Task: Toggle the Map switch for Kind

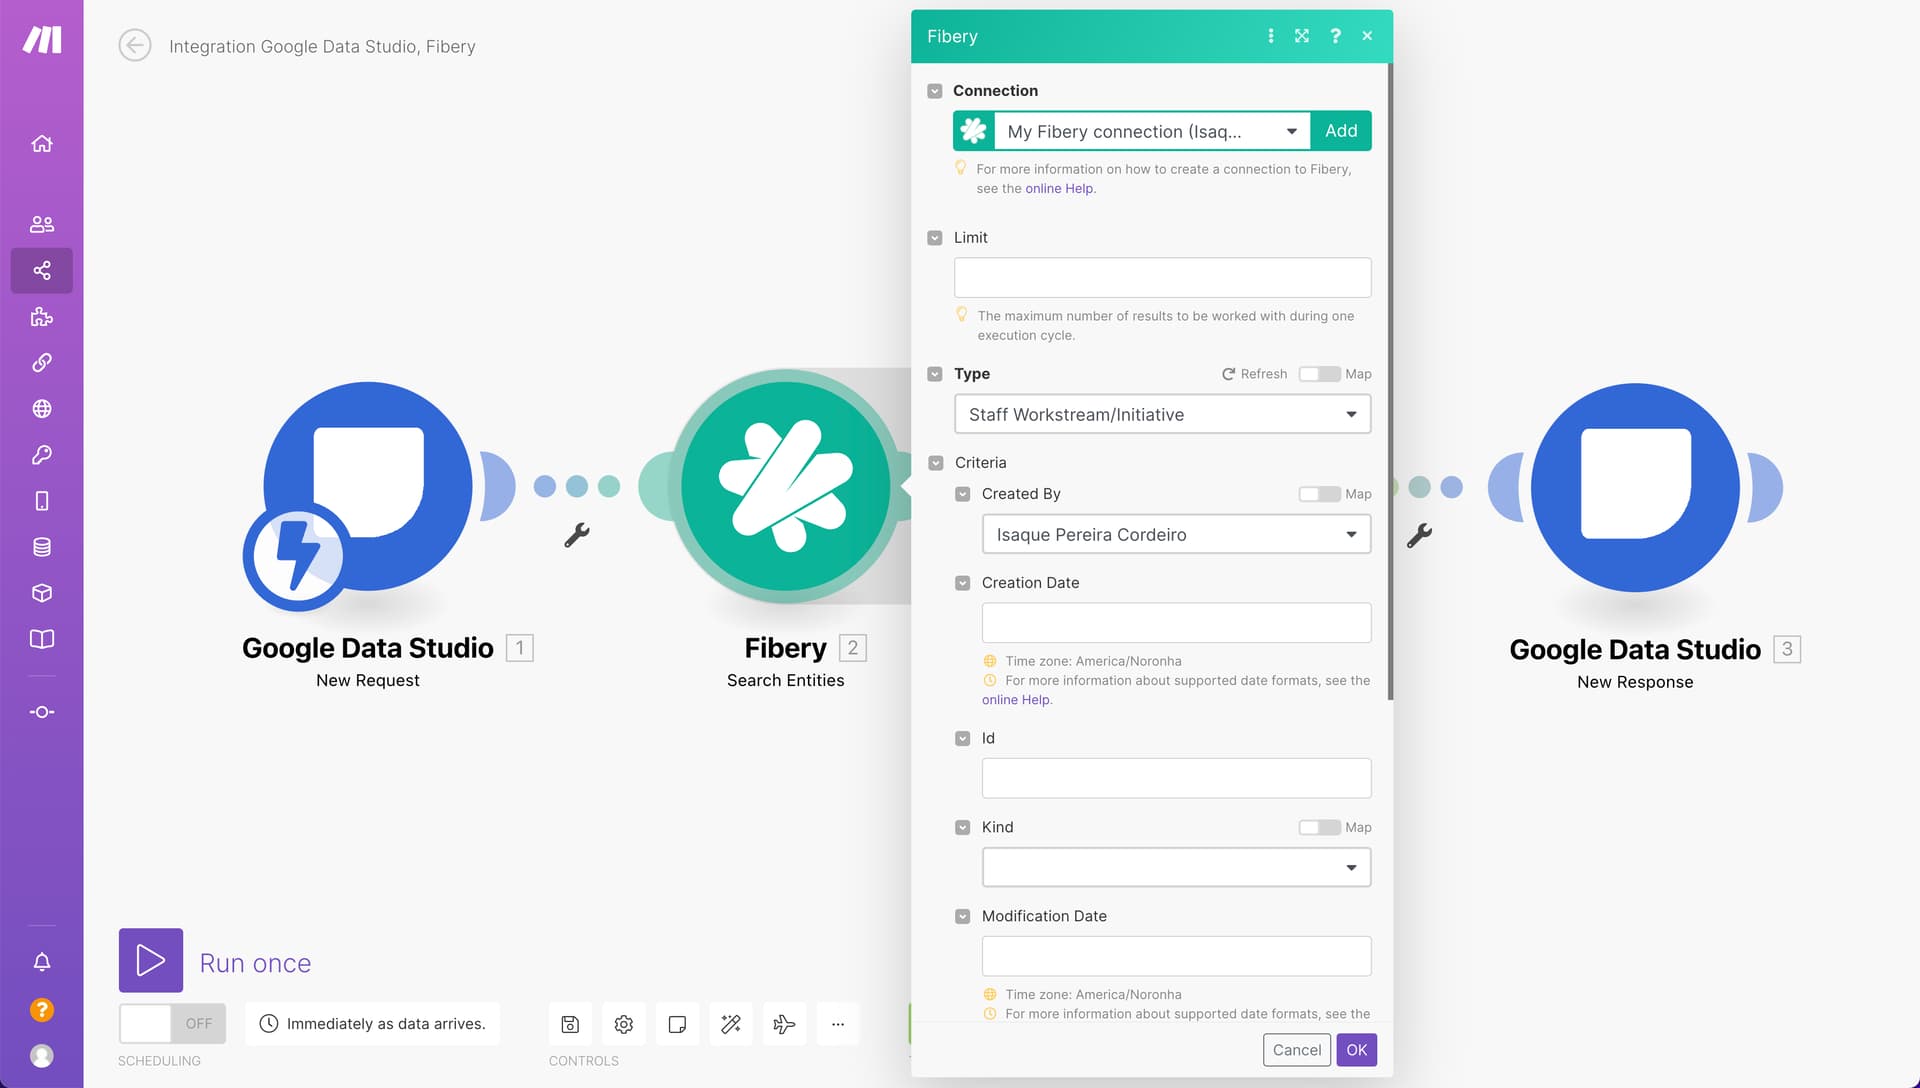Action: pos(1319,827)
